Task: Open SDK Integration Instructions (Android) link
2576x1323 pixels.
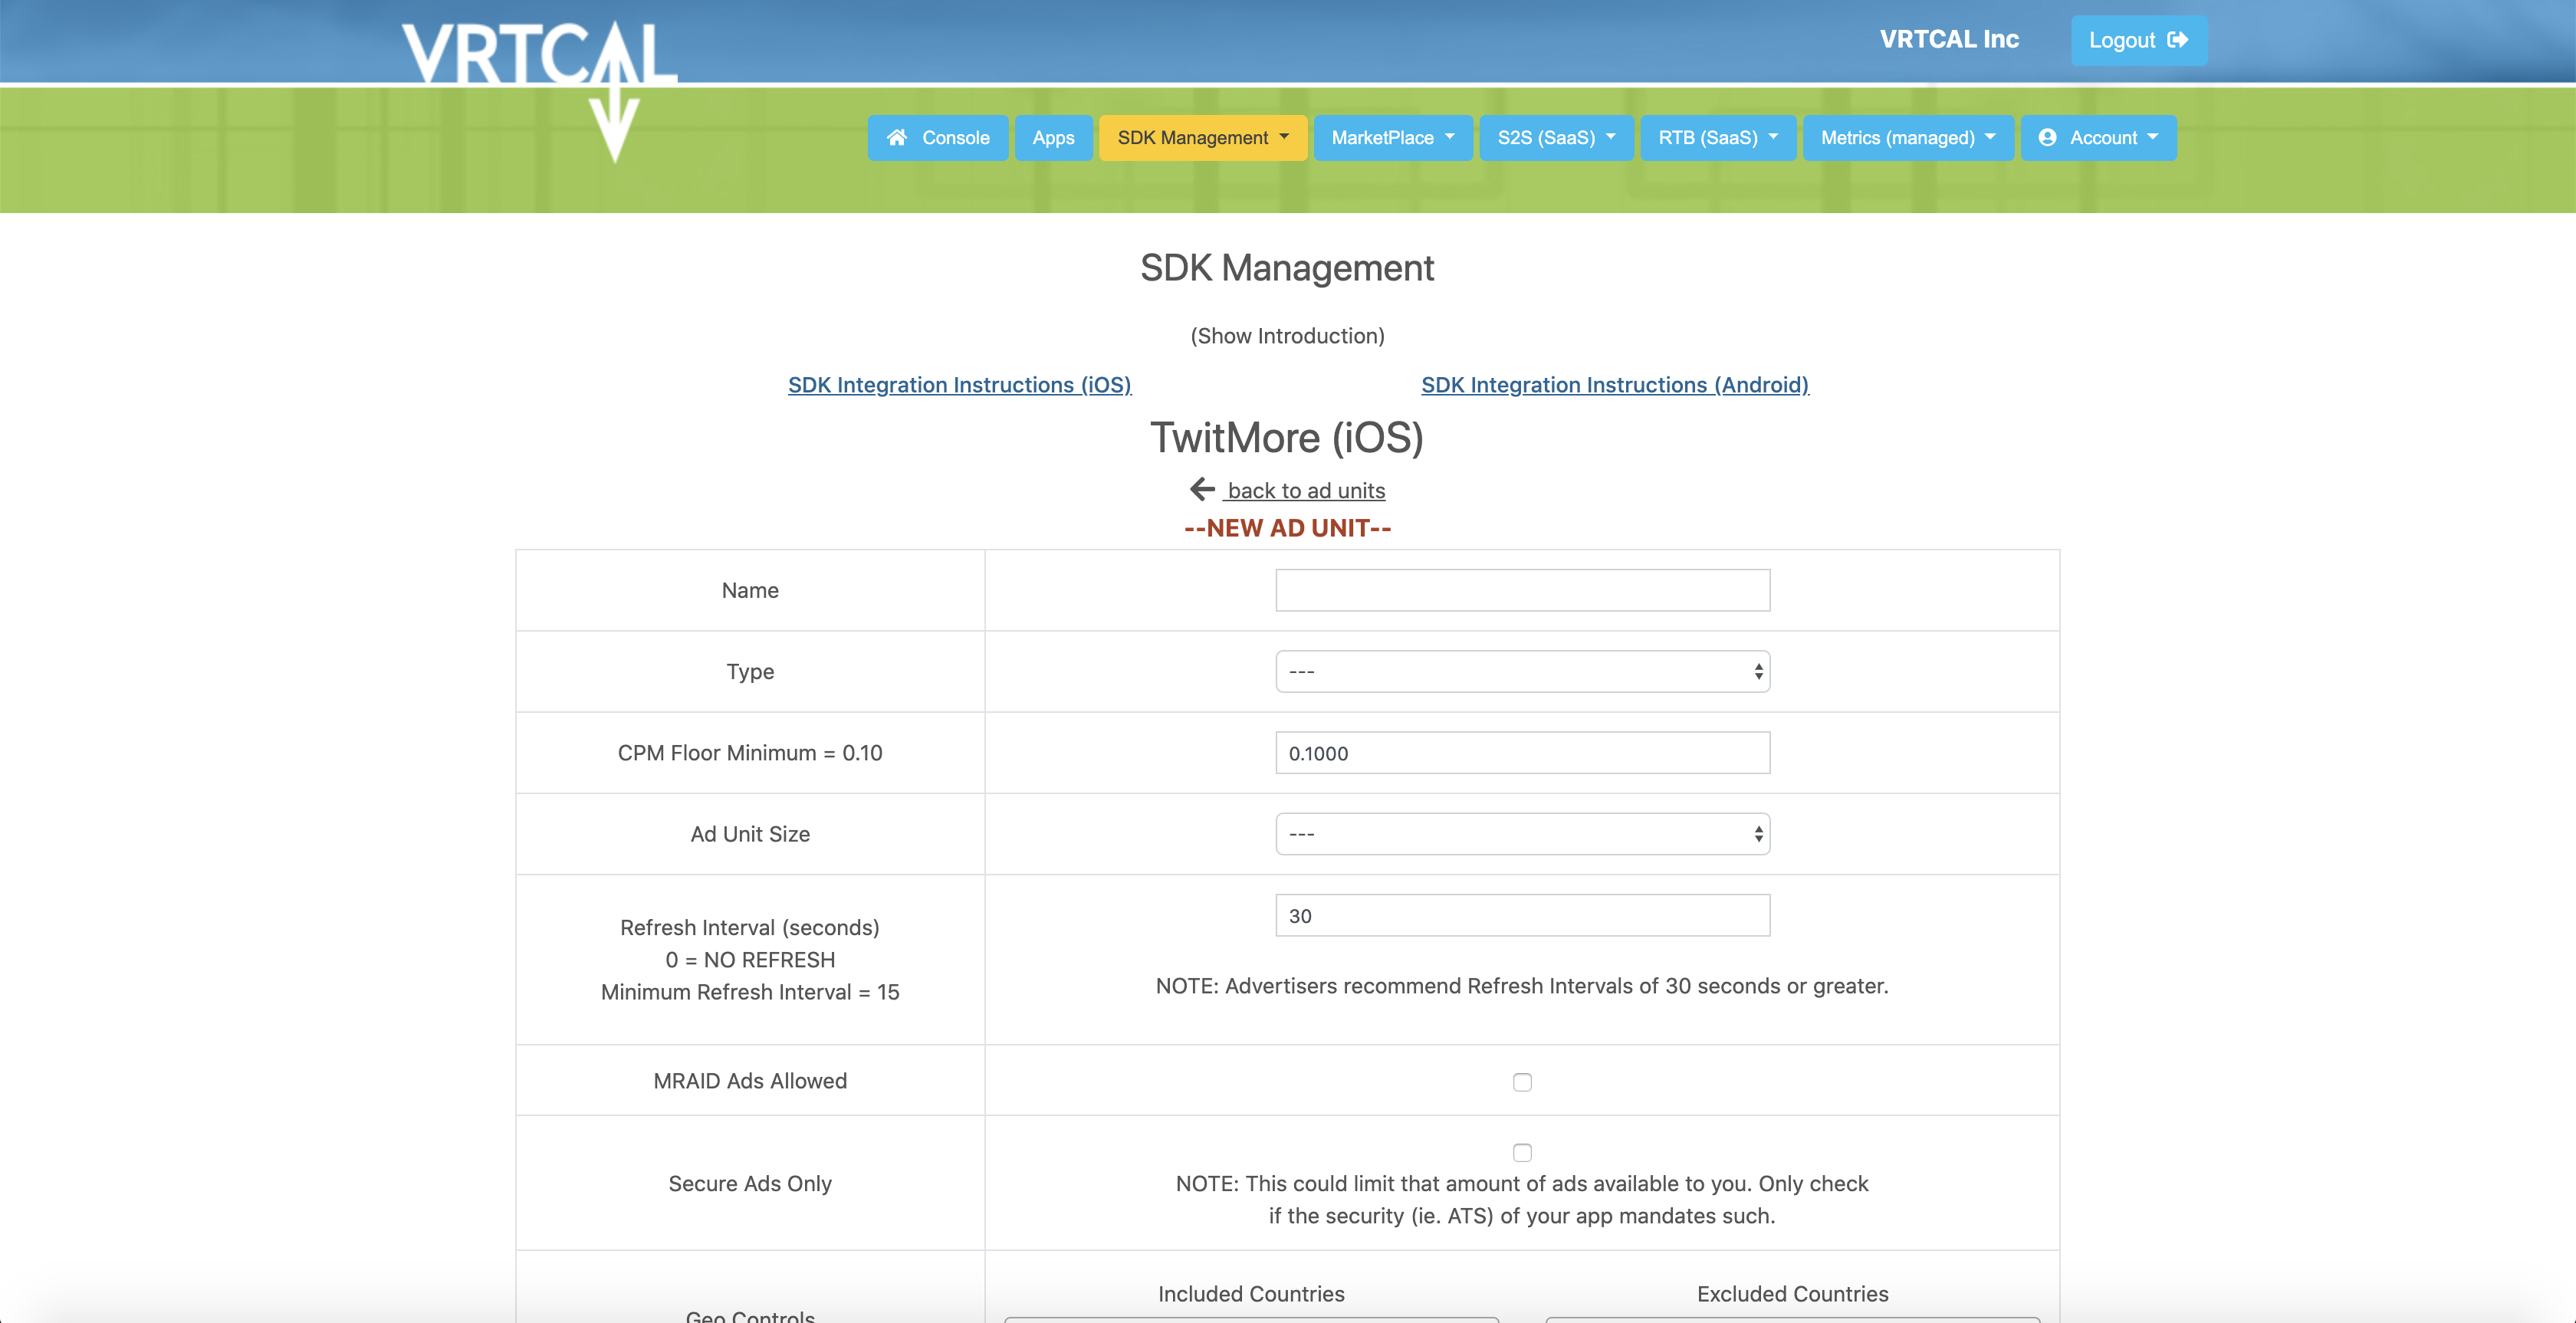Action: coord(1615,385)
